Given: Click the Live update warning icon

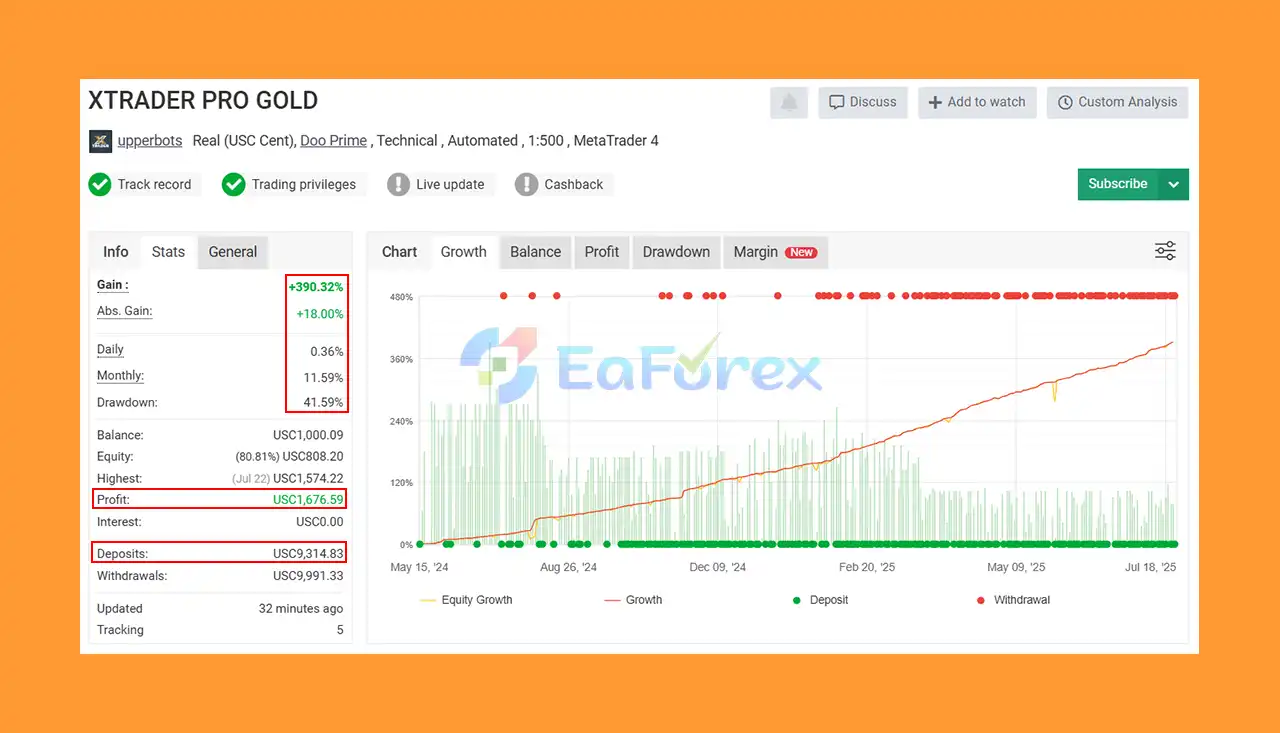Looking at the screenshot, I should click(398, 184).
